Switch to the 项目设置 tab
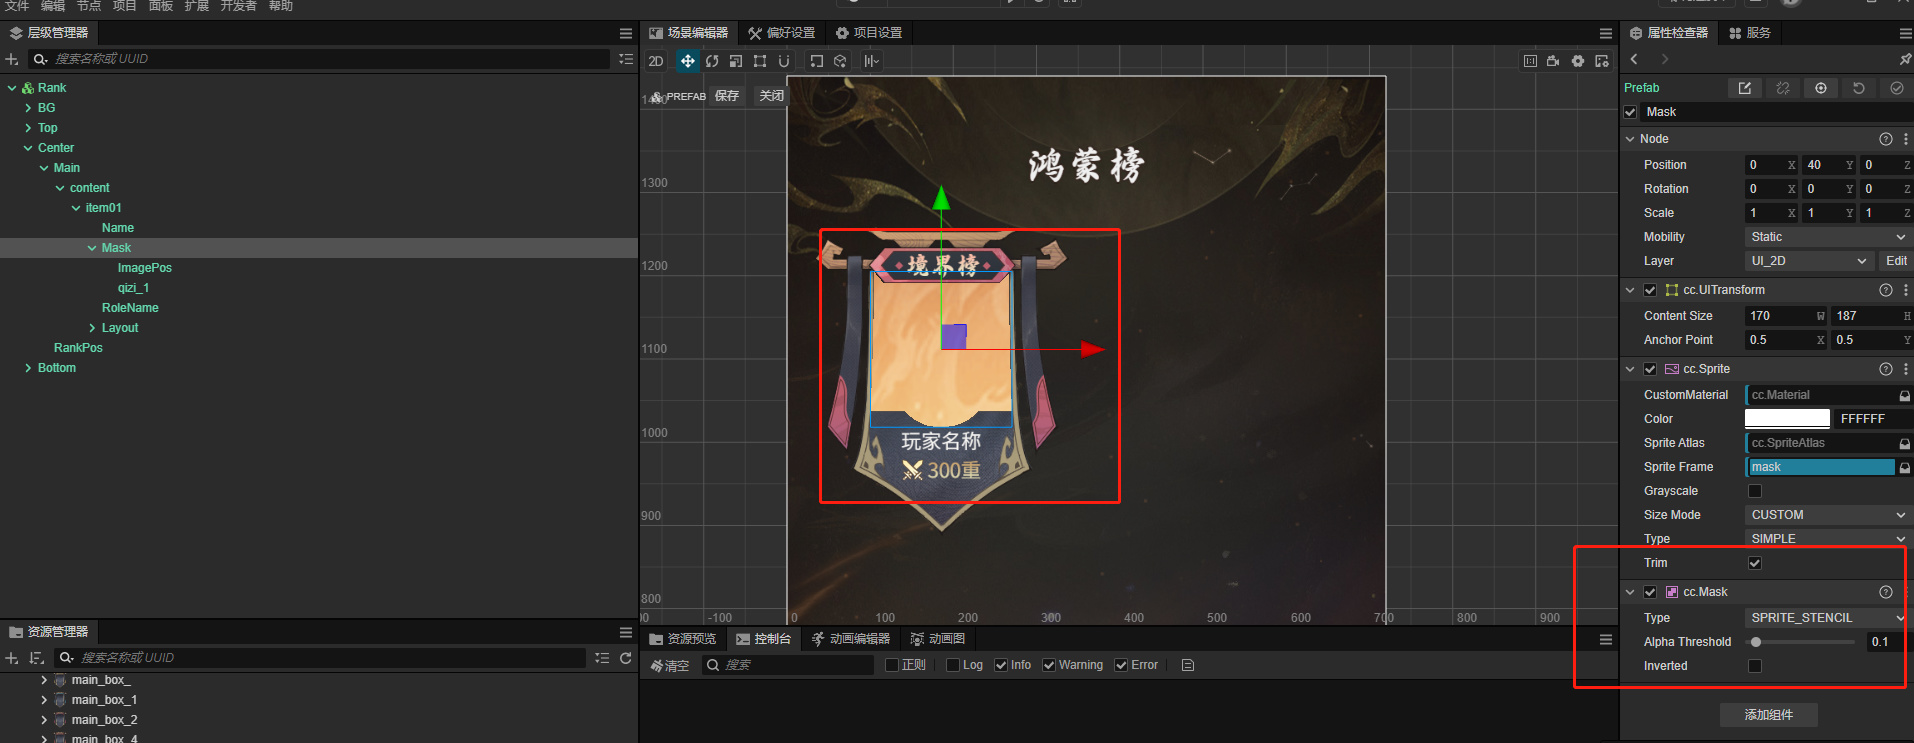Screen dimensions: 1914x743 coord(869,33)
